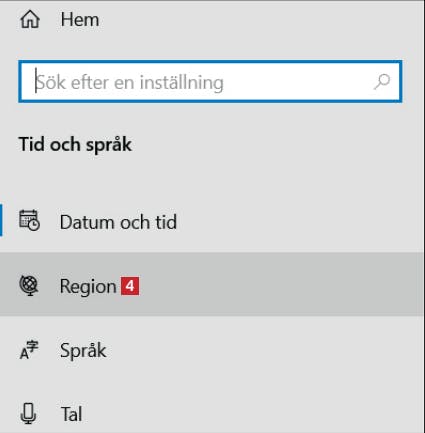This screenshot has width=425, height=433.
Task: Focus the Sök efter en inställning field
Action: point(210,82)
